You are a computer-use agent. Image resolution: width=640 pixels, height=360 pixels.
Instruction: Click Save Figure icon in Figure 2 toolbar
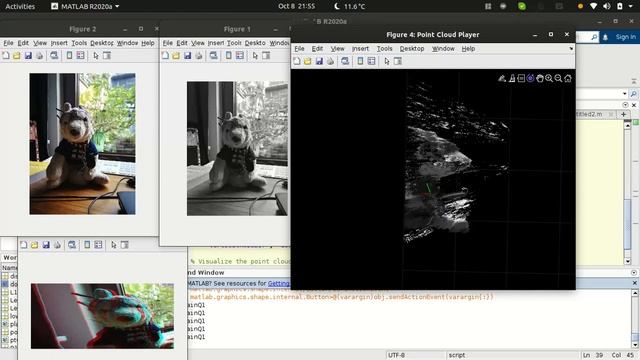[x=28, y=56]
